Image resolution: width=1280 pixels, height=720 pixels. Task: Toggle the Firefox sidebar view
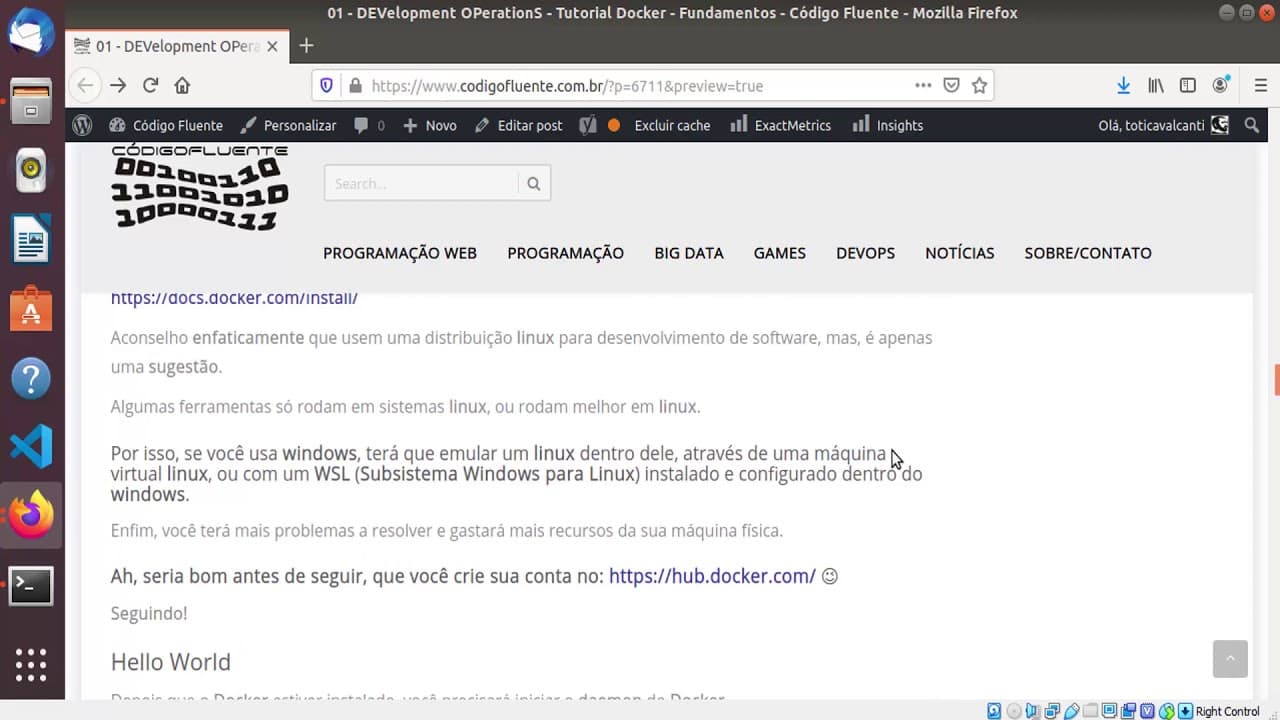[1188, 86]
